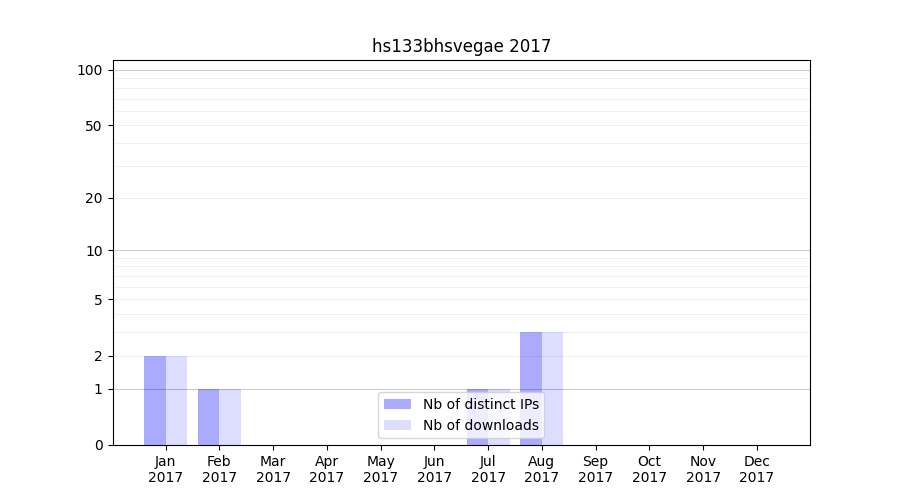Select the February distinct IPs bar
Image resolution: width=900 pixels, height=500 pixels.
(208, 417)
